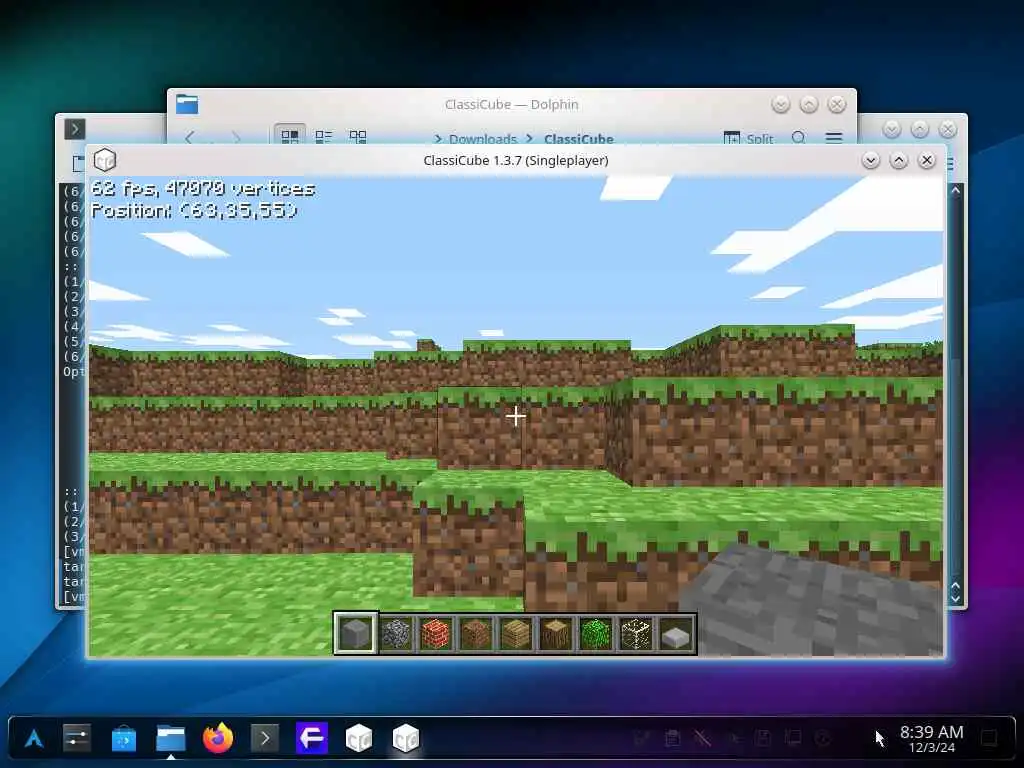
Task: Select the glass block in the hotbar
Action: point(636,633)
